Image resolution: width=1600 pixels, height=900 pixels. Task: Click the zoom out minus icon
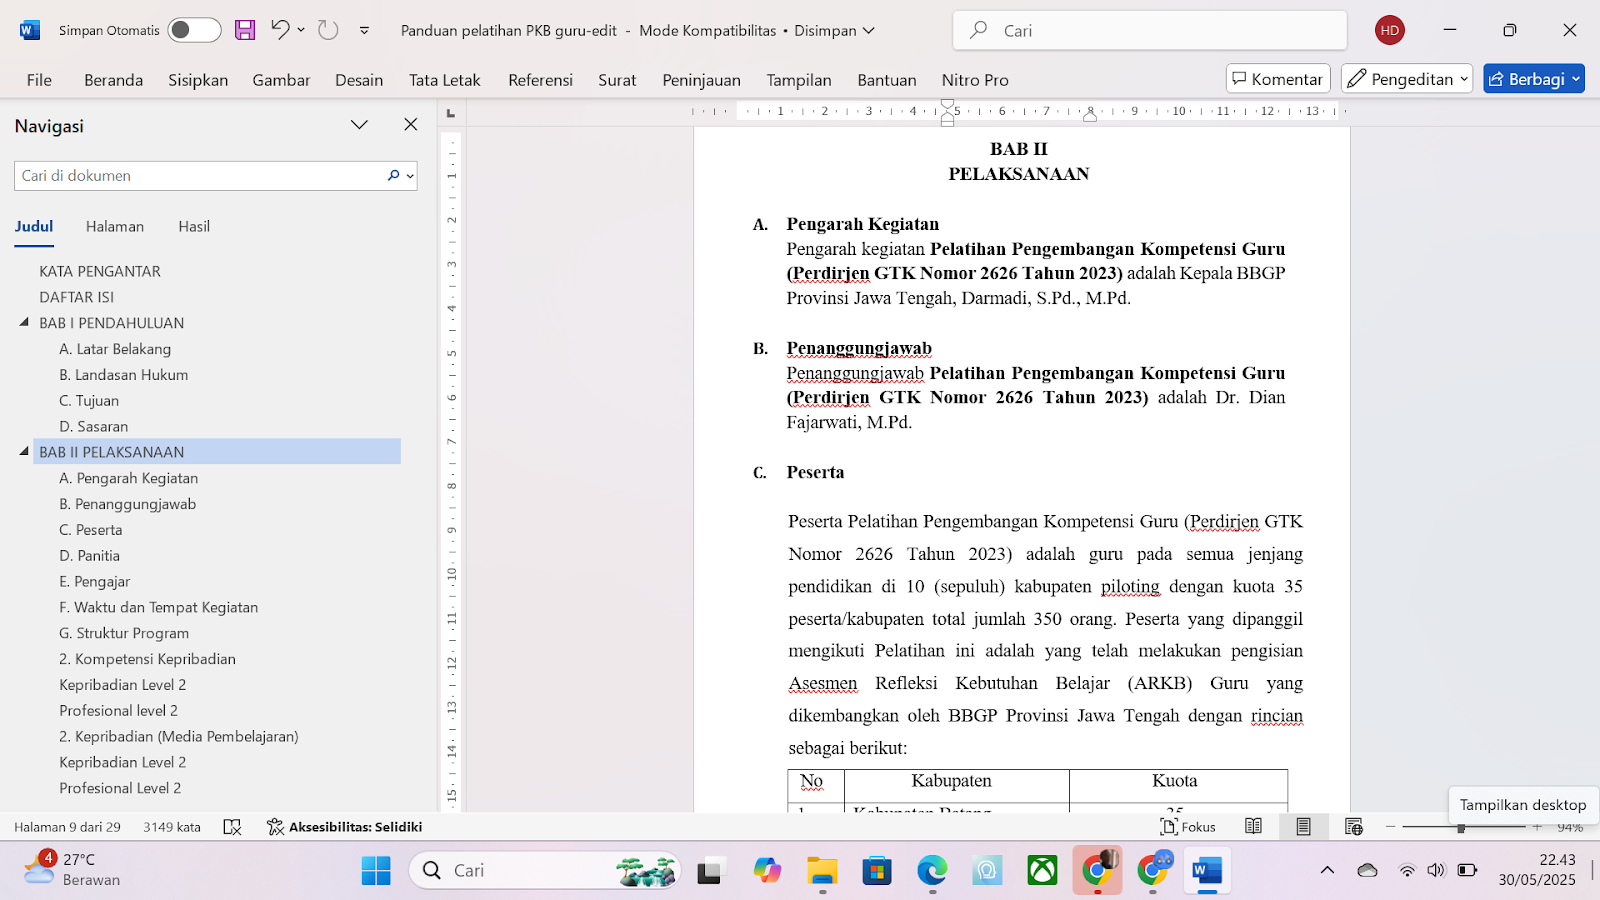coord(1390,827)
